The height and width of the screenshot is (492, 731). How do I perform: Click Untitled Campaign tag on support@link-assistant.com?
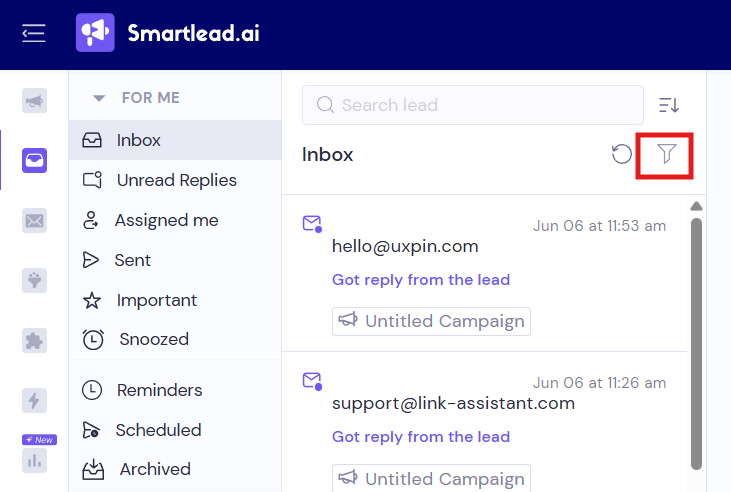click(x=431, y=478)
